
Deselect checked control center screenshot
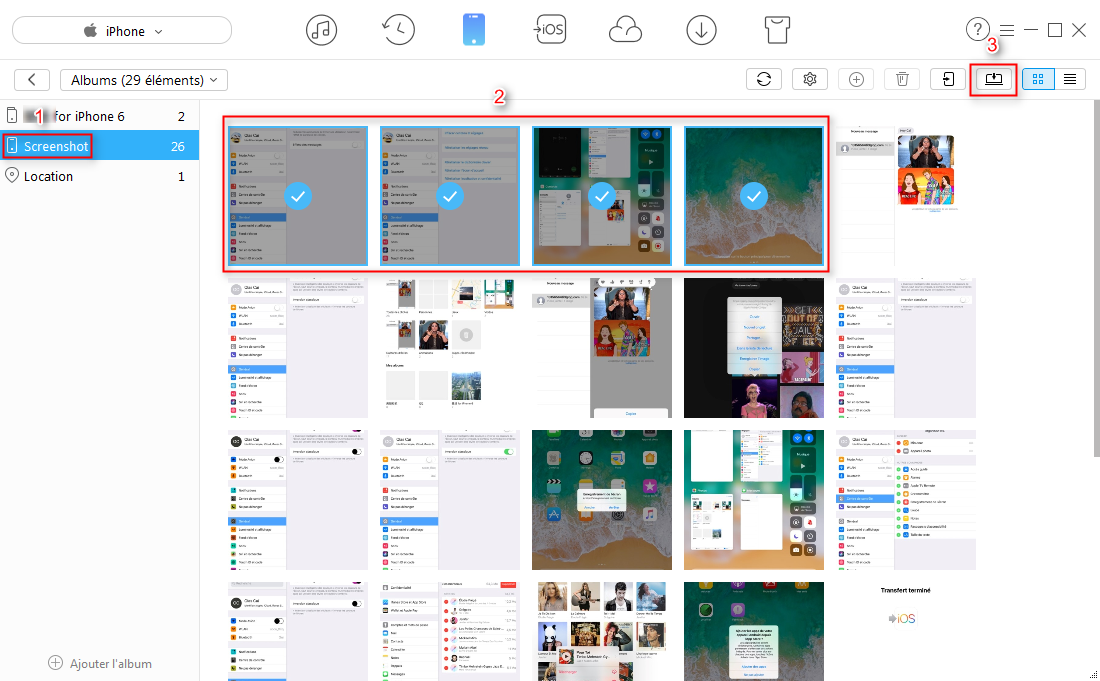tap(602, 196)
